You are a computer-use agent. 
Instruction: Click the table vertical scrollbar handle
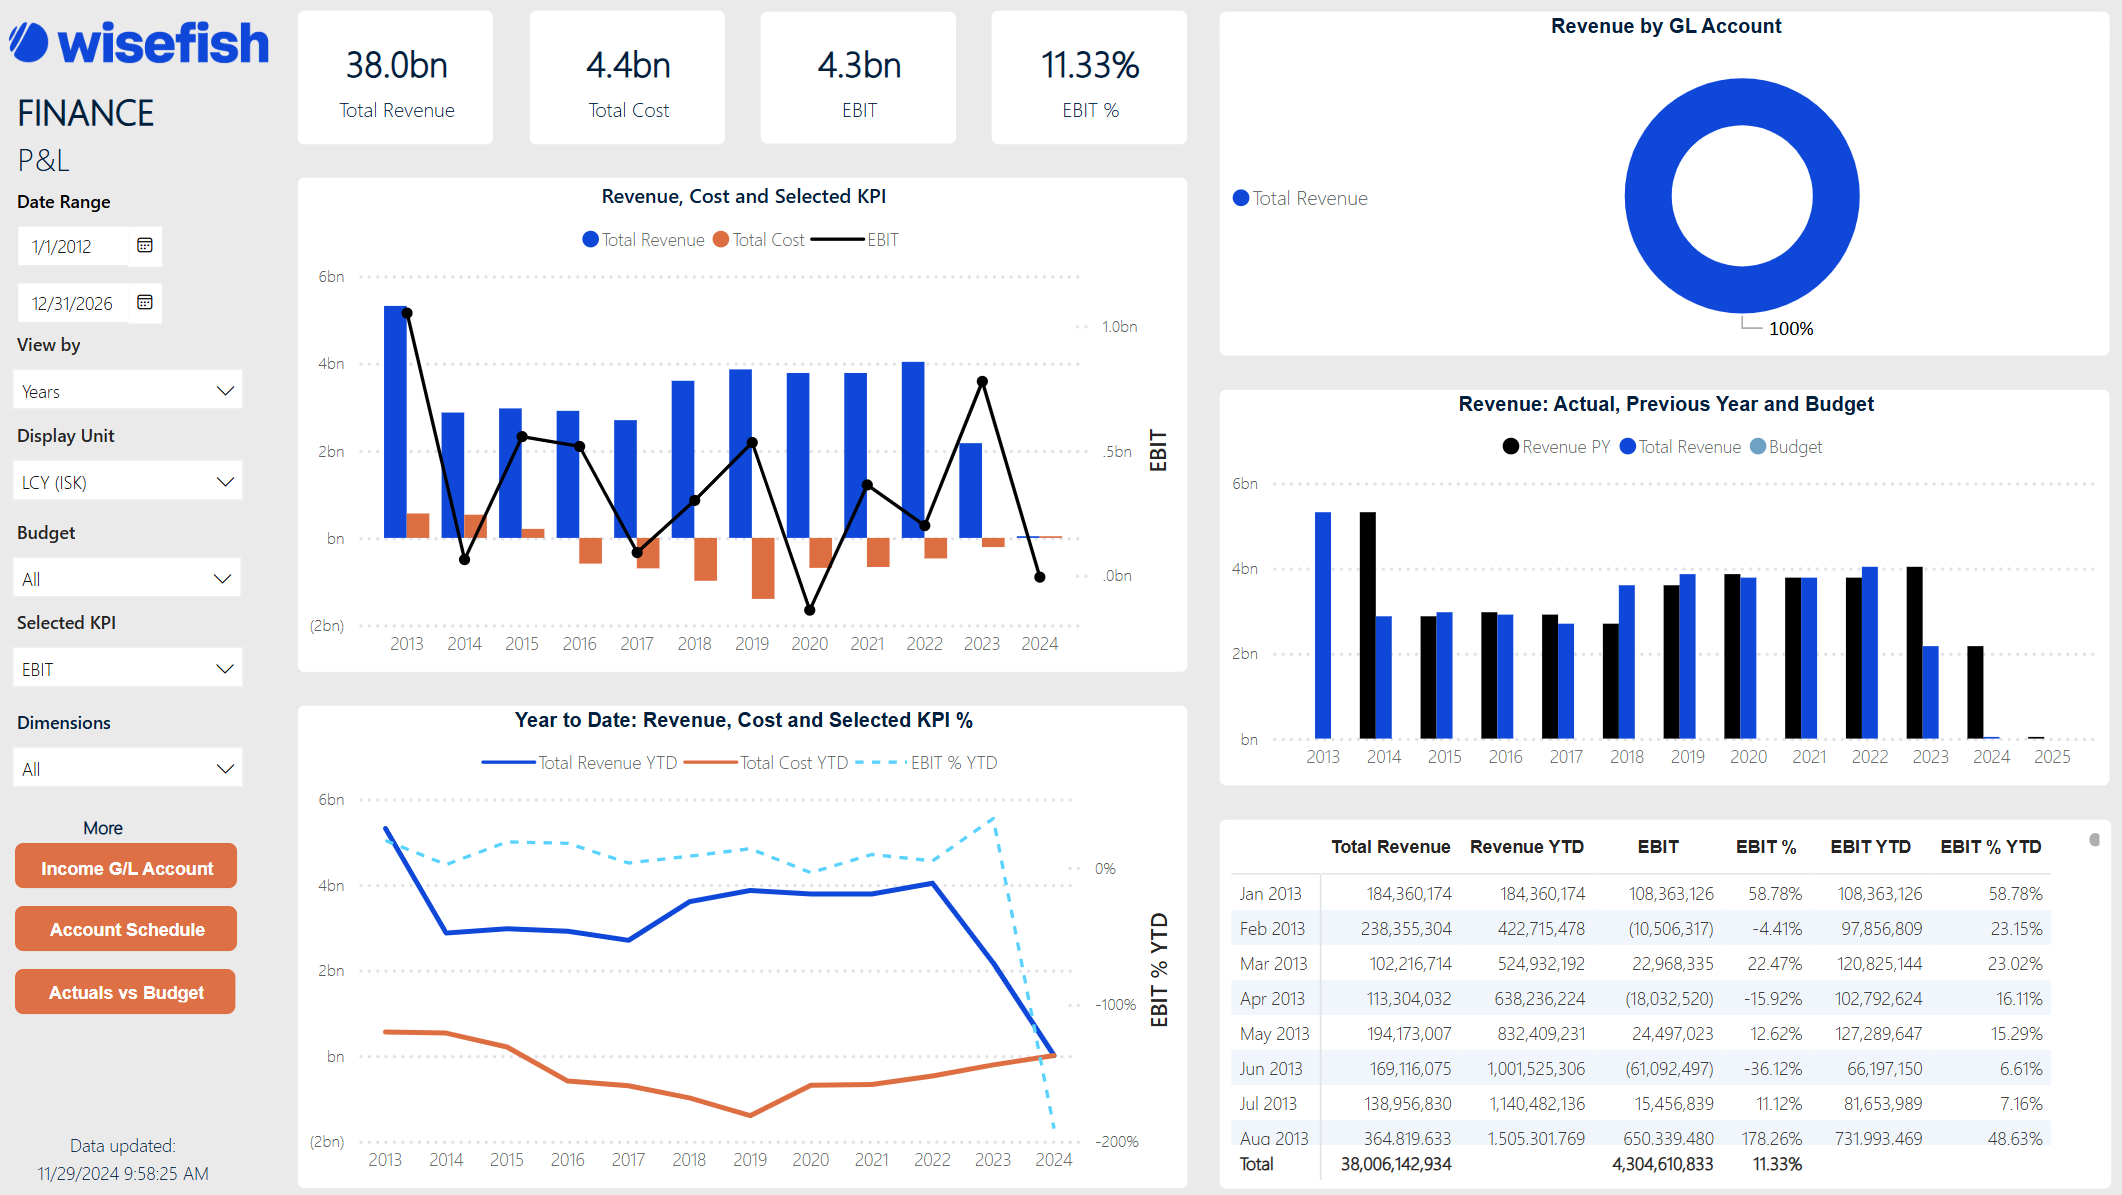point(2094,840)
